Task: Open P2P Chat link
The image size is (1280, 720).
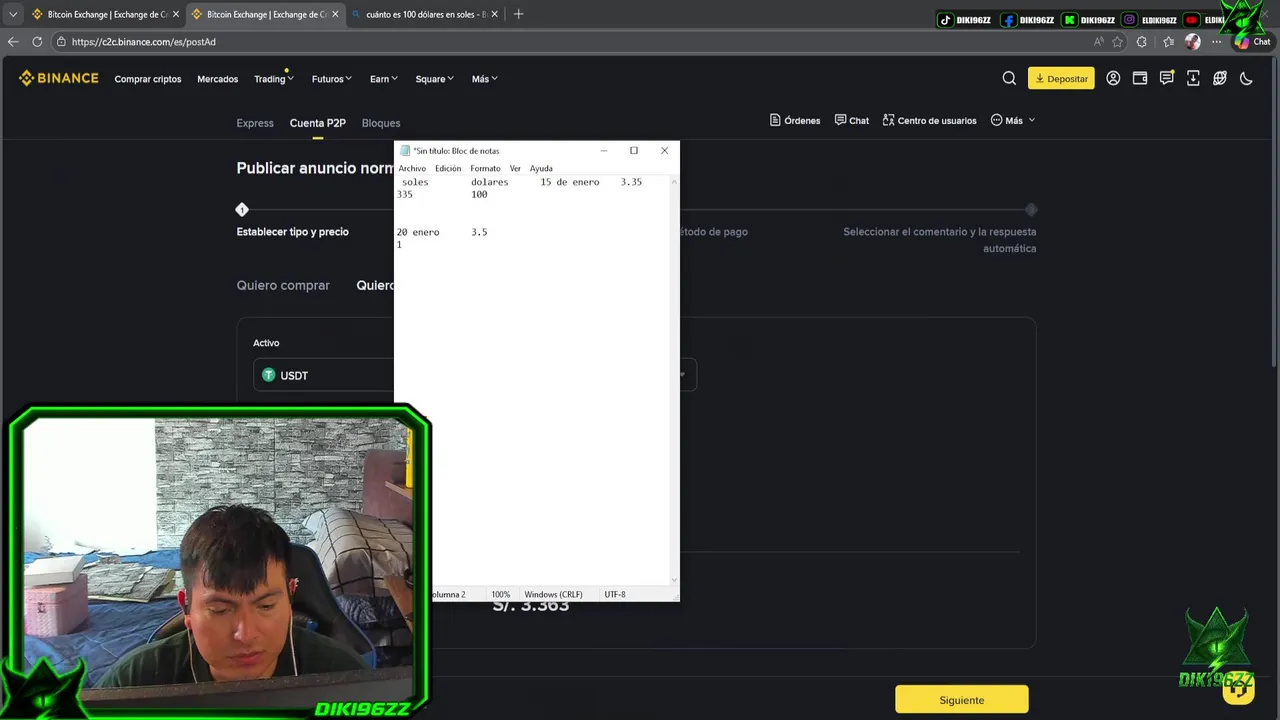Action: tap(852, 120)
